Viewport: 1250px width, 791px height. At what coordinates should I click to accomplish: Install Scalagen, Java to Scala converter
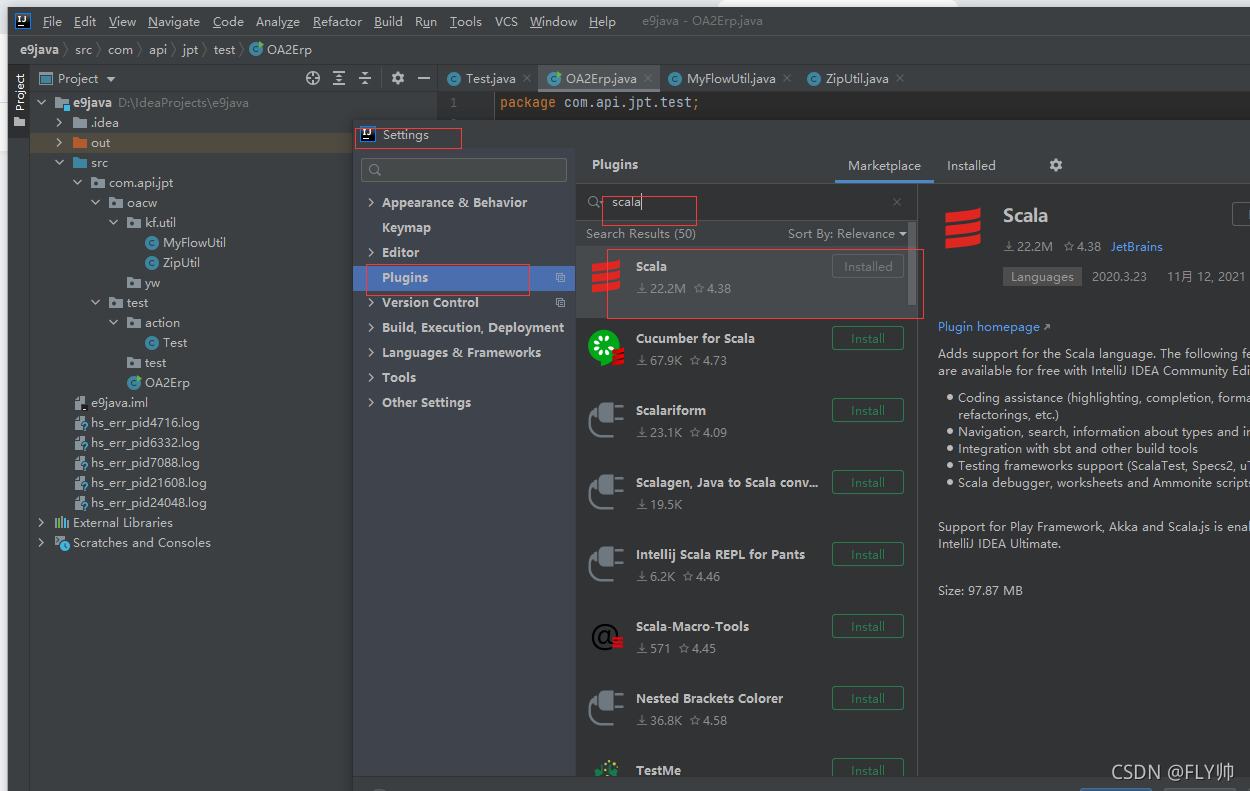tap(868, 482)
